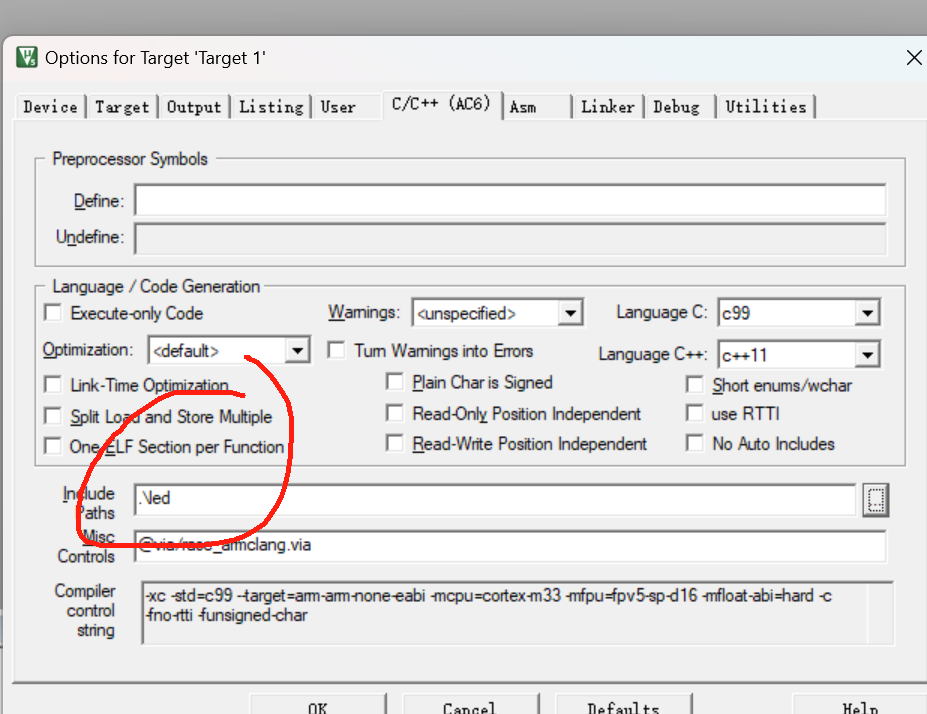Image resolution: width=927 pixels, height=714 pixels.
Task: Click the OK button
Action: tap(317, 706)
